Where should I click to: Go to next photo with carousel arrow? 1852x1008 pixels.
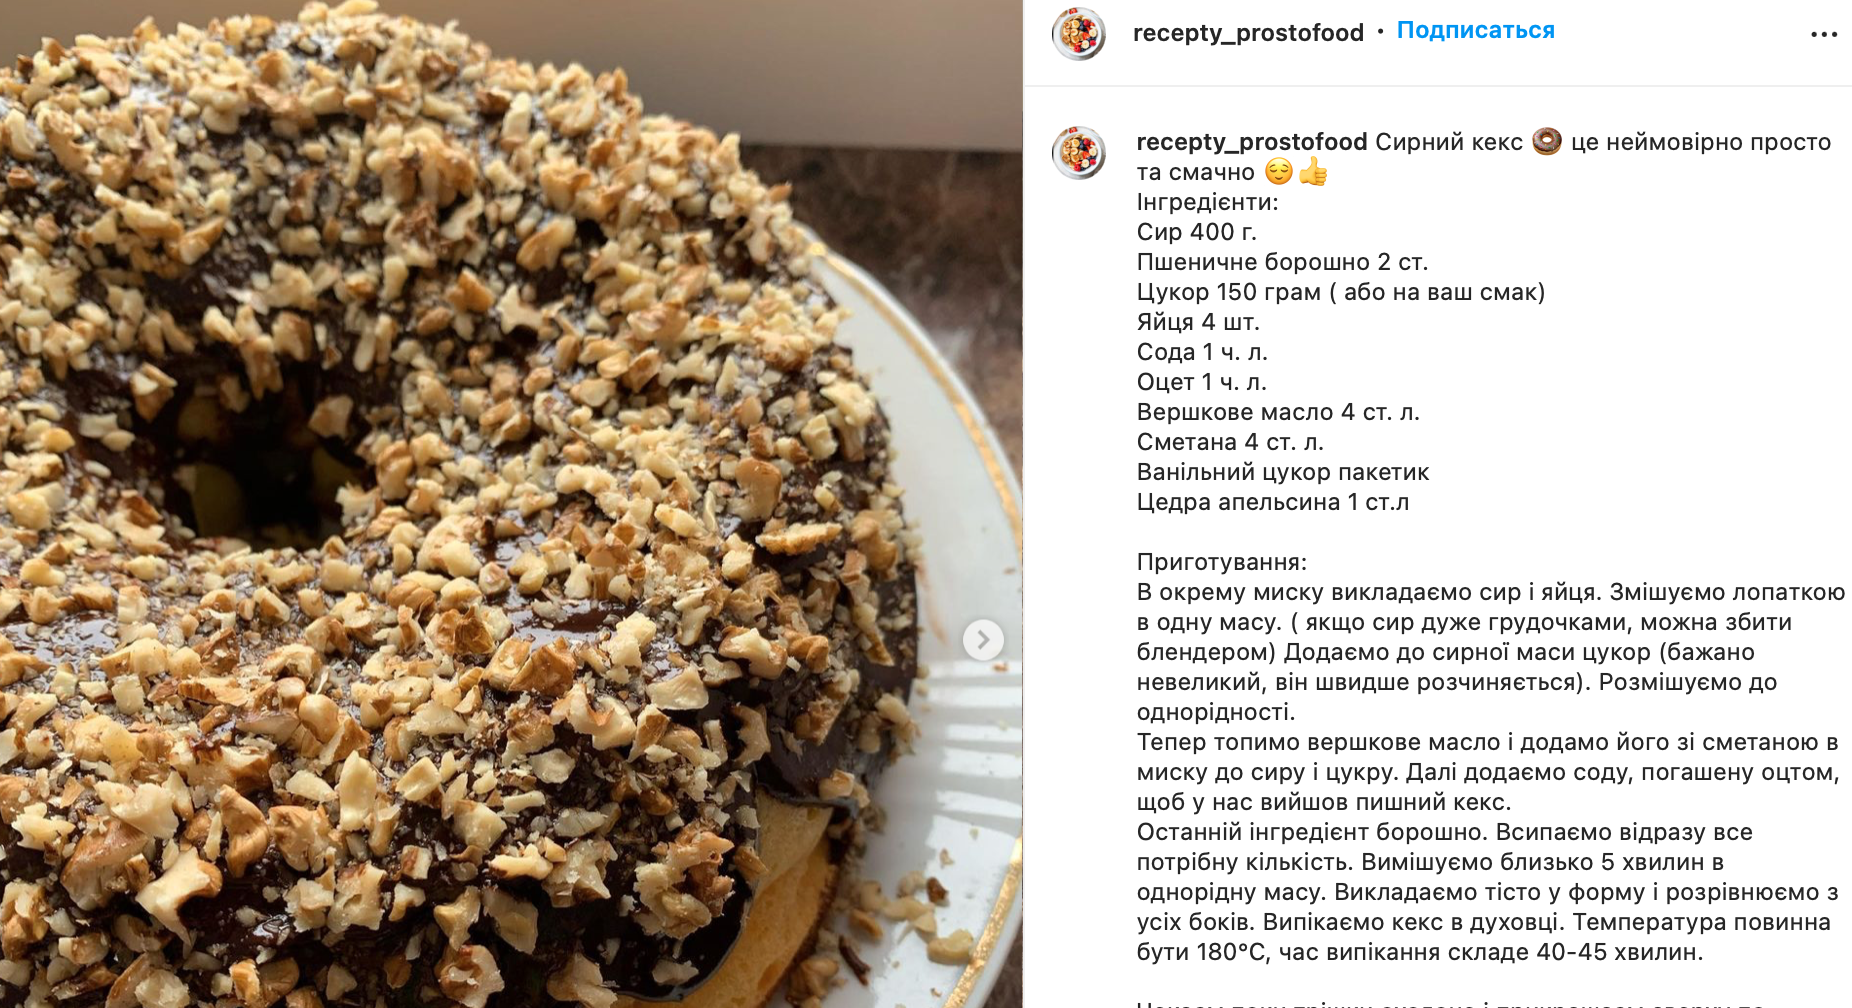click(x=983, y=639)
